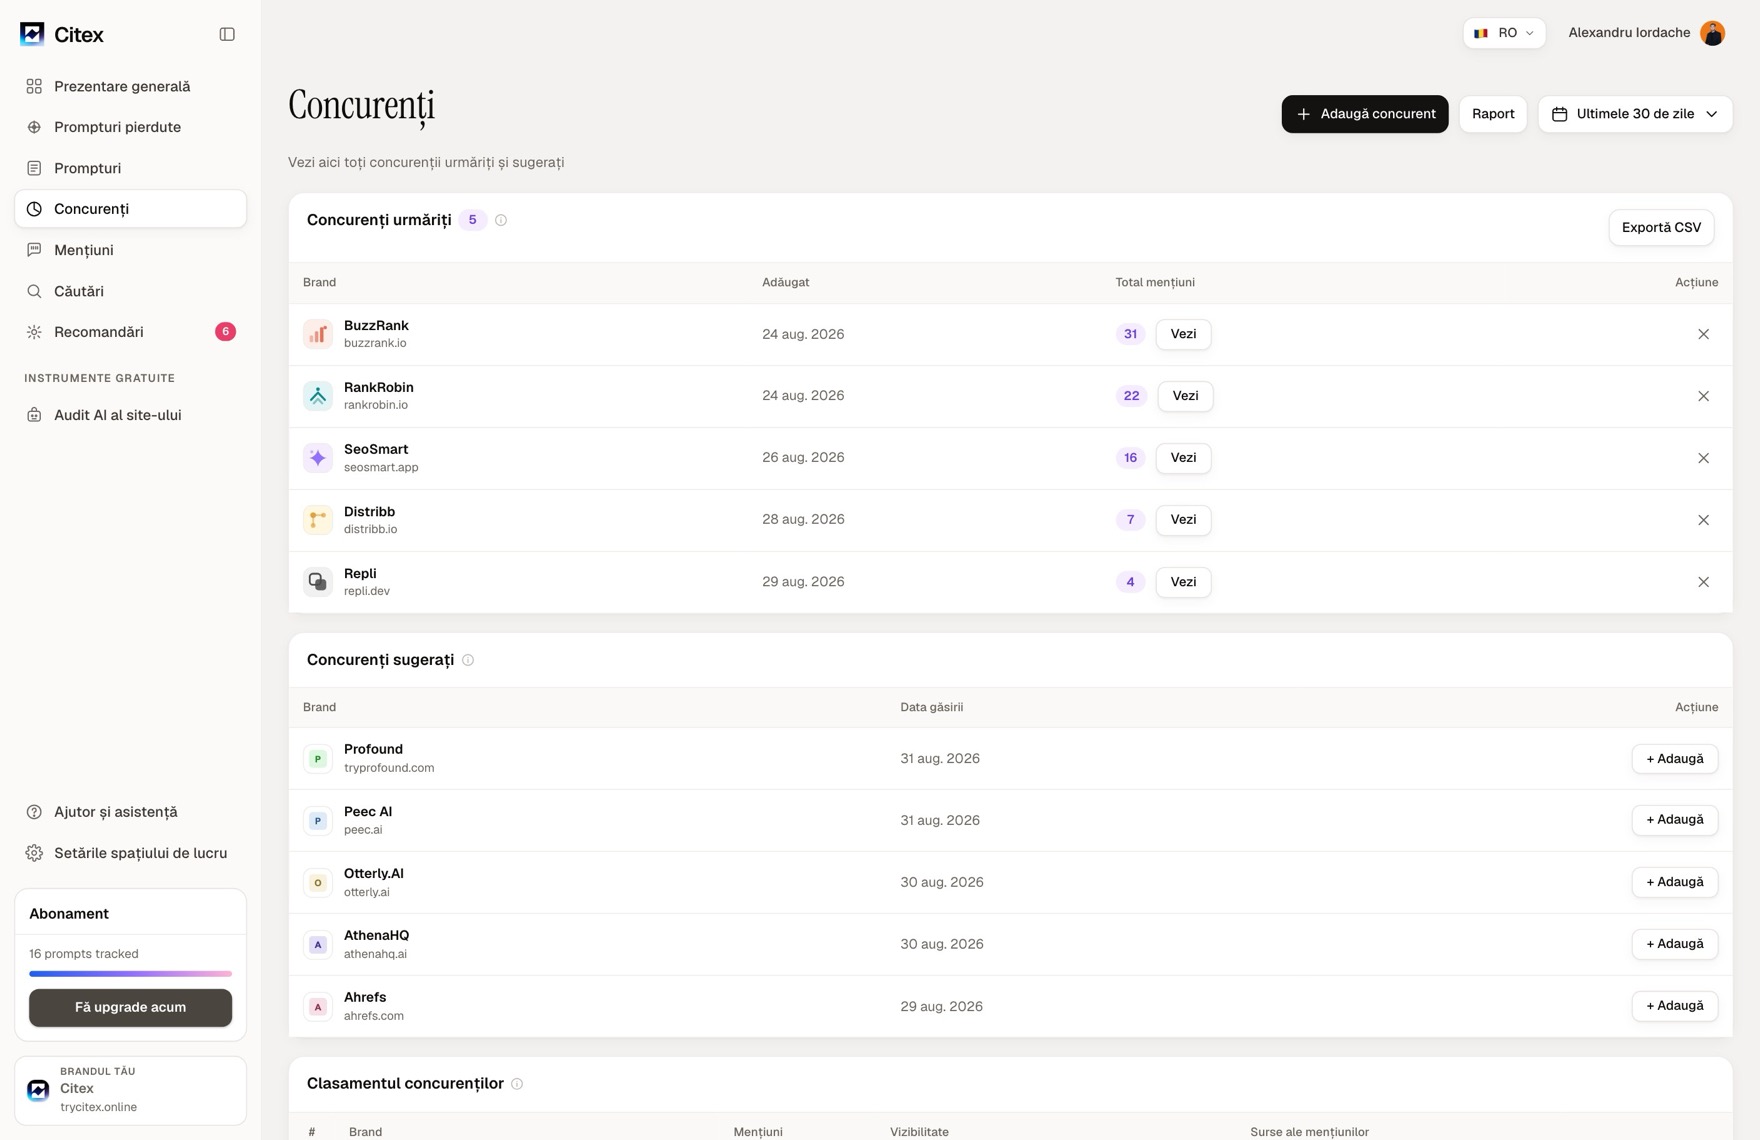Remove Distribb with its X icon
The width and height of the screenshot is (1760, 1140).
coord(1703,520)
